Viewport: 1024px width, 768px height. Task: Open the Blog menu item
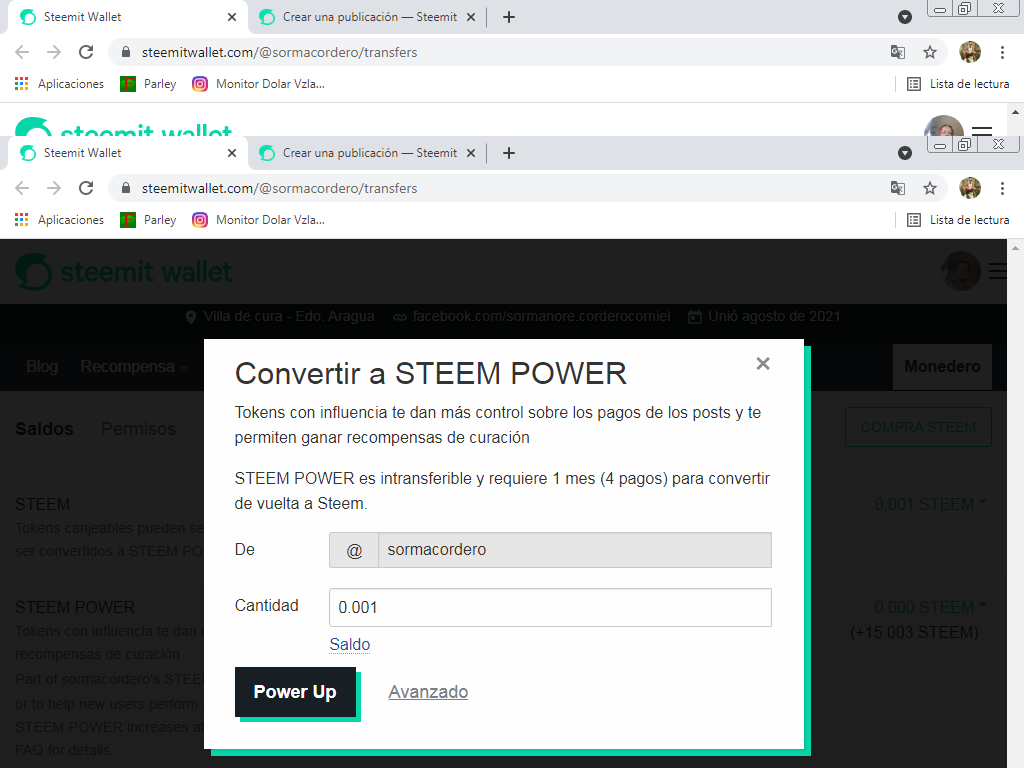[x=42, y=366]
